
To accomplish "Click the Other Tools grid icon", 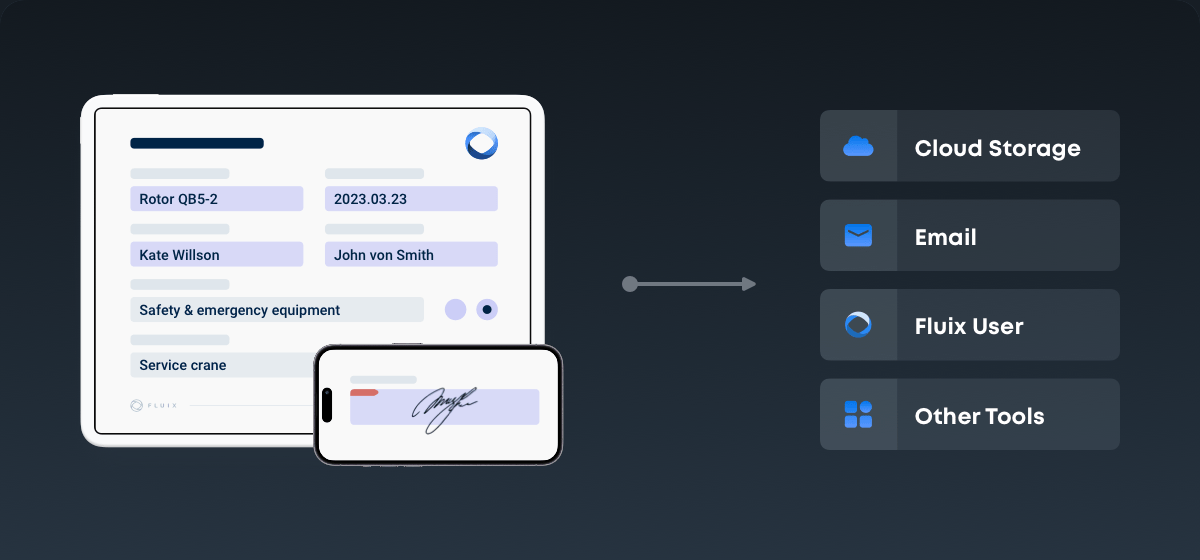I will tap(858, 414).
